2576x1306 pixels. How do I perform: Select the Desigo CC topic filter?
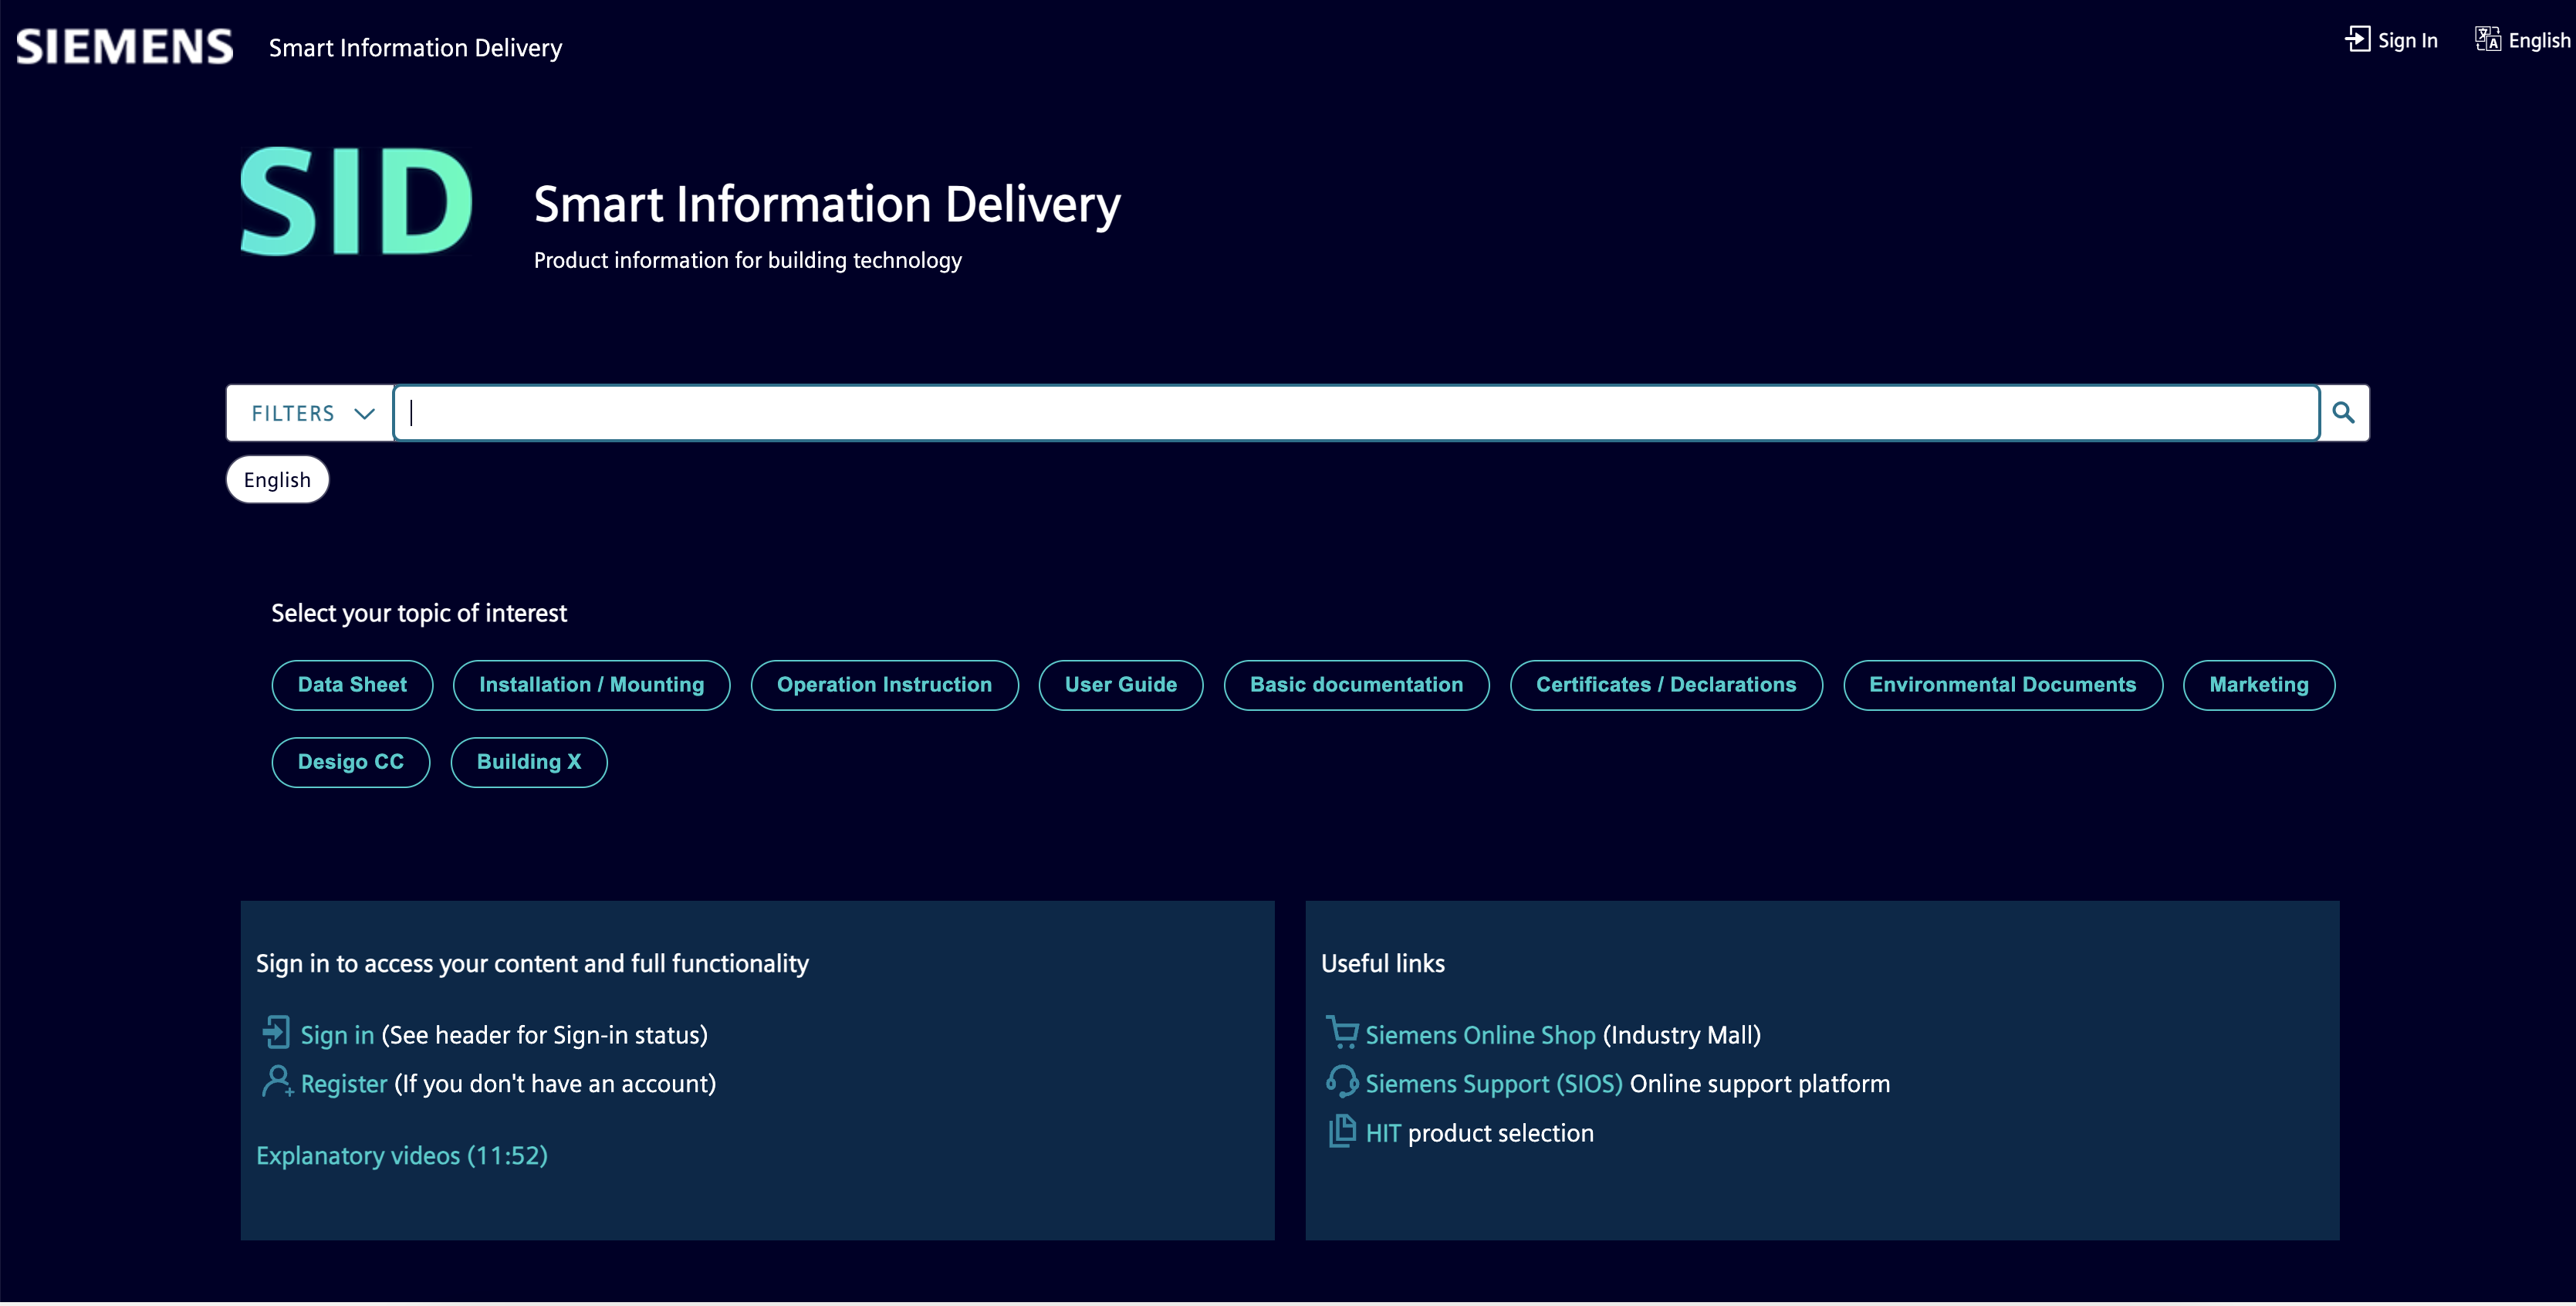pyautogui.click(x=351, y=761)
